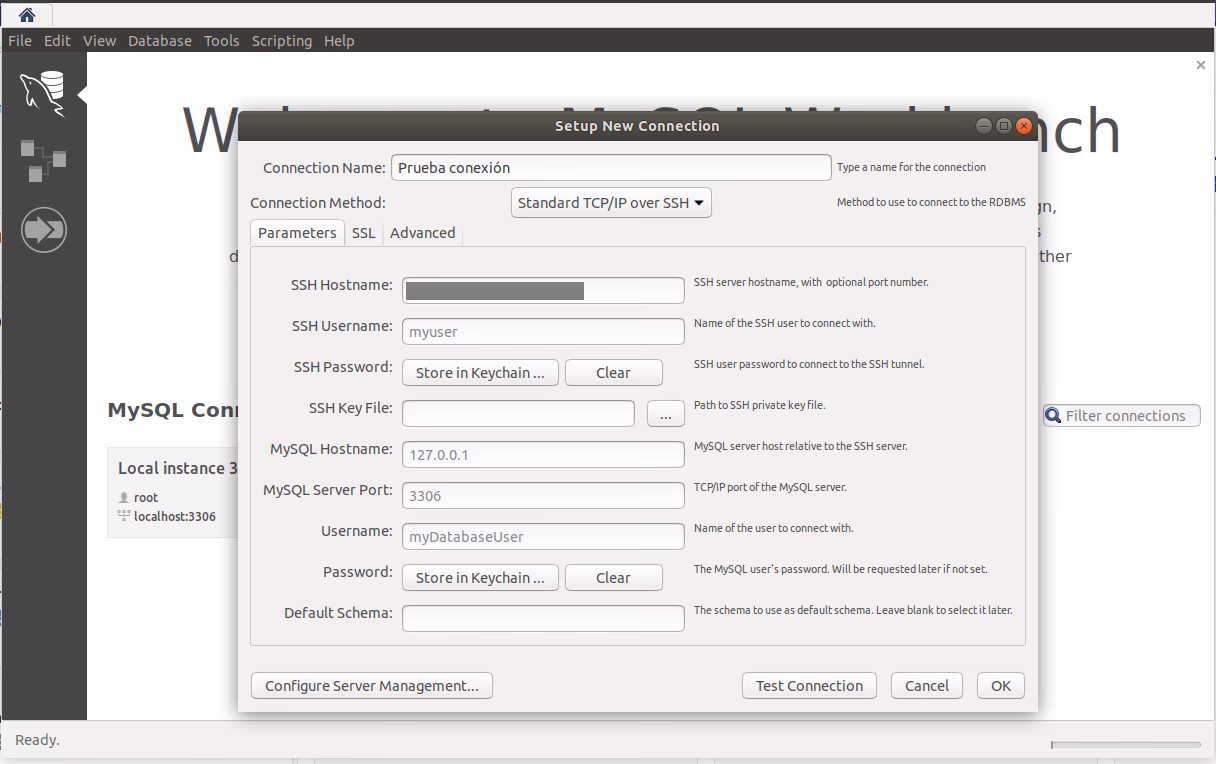Click the SSH Hostname field
Image resolution: width=1216 pixels, height=764 pixels.
pos(543,291)
